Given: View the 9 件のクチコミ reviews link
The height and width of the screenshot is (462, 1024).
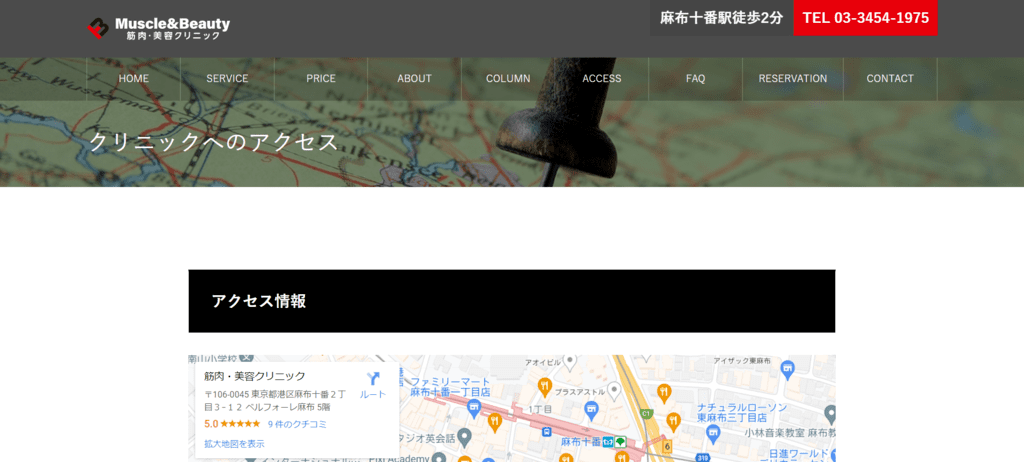Looking at the screenshot, I should pos(297,424).
